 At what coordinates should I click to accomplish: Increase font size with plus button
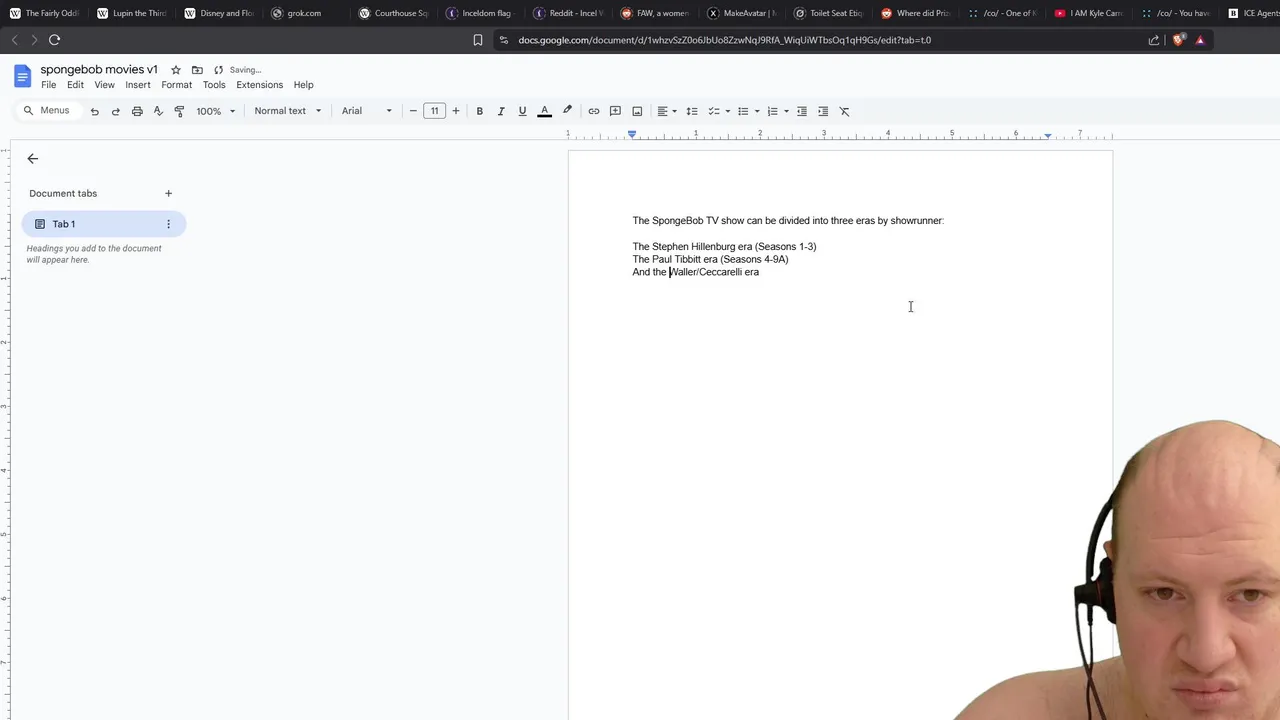(x=456, y=111)
